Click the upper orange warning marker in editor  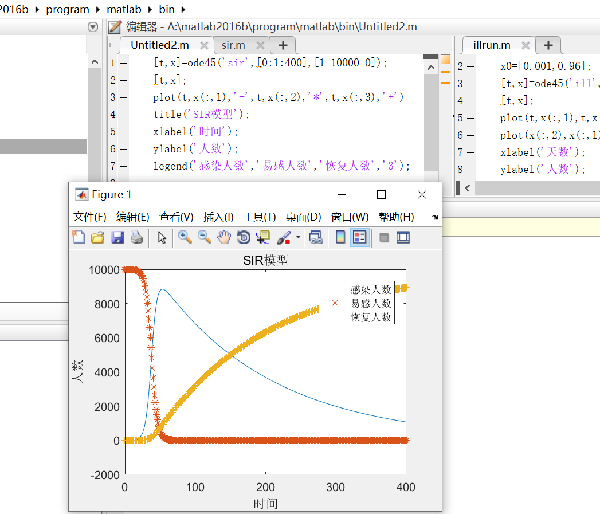[445, 72]
